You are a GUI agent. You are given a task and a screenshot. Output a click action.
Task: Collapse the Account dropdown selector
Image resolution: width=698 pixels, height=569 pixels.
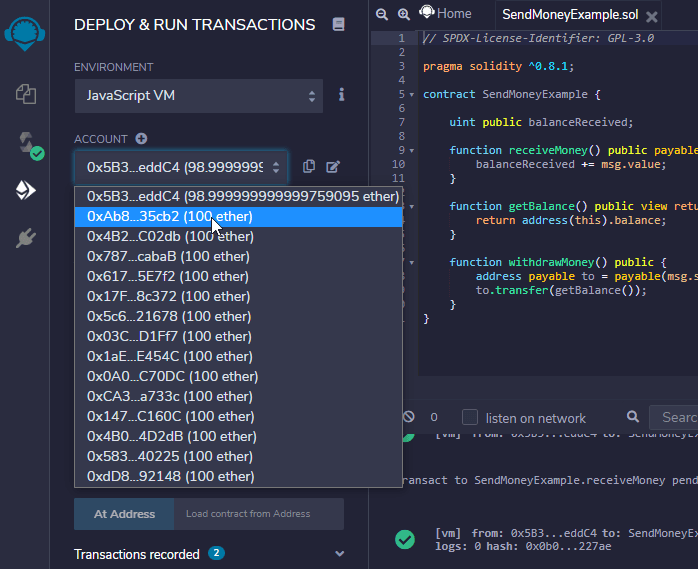click(x=181, y=167)
